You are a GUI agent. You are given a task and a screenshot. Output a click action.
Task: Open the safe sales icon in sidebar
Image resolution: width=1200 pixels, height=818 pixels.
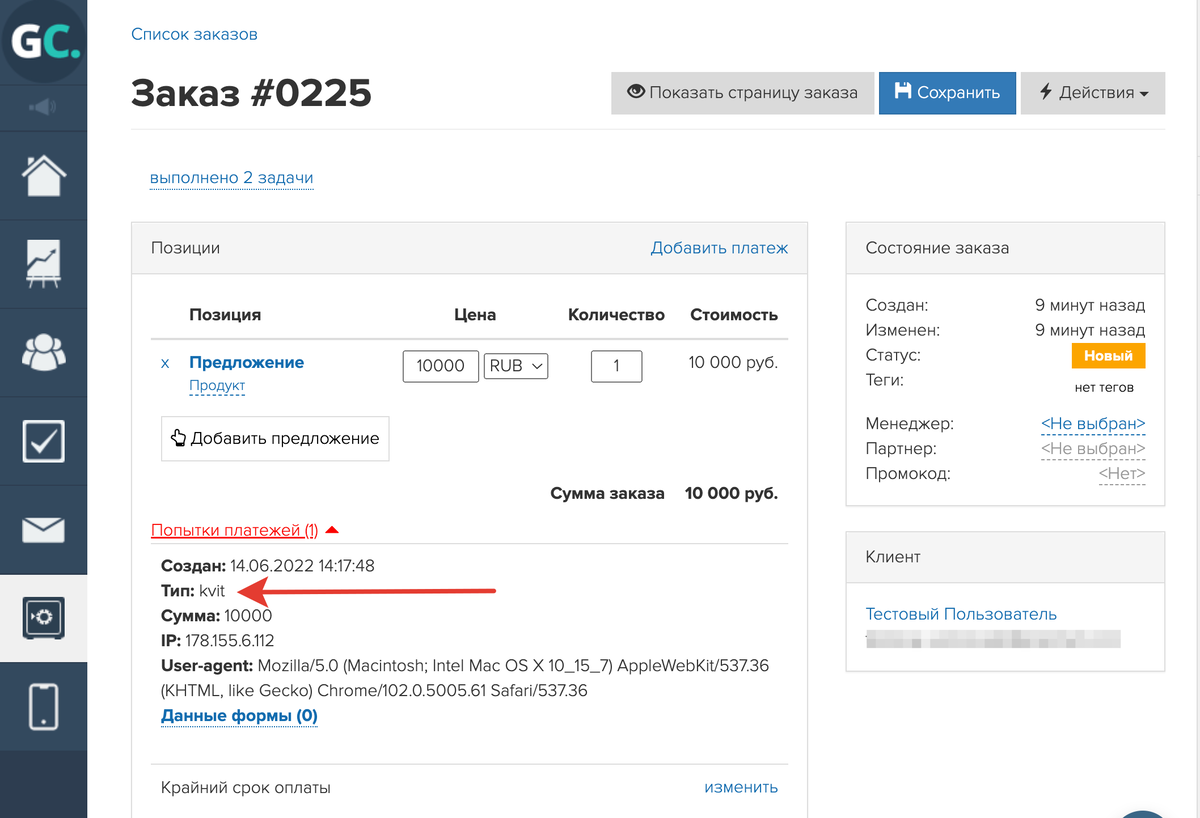tap(43, 617)
